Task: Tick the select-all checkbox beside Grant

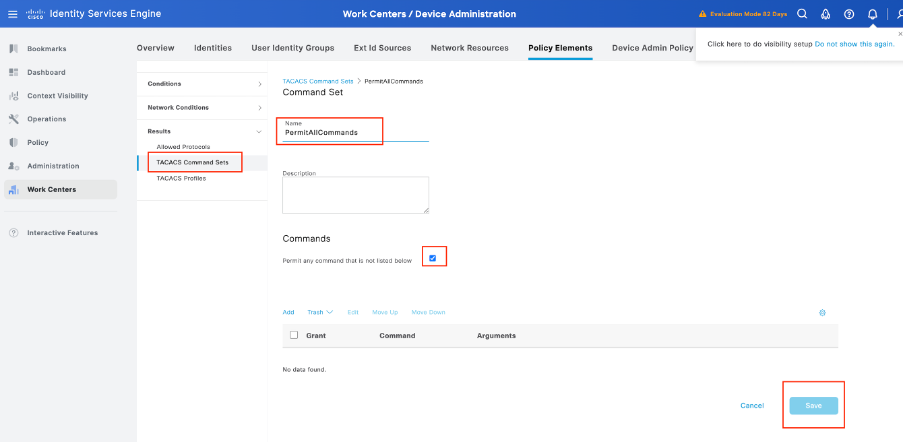Action: click(x=294, y=335)
